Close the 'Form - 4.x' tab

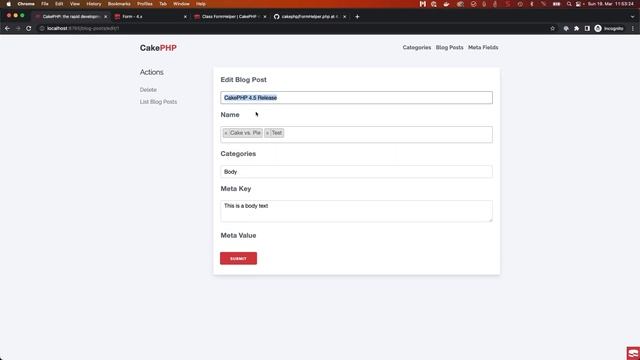[185, 17]
